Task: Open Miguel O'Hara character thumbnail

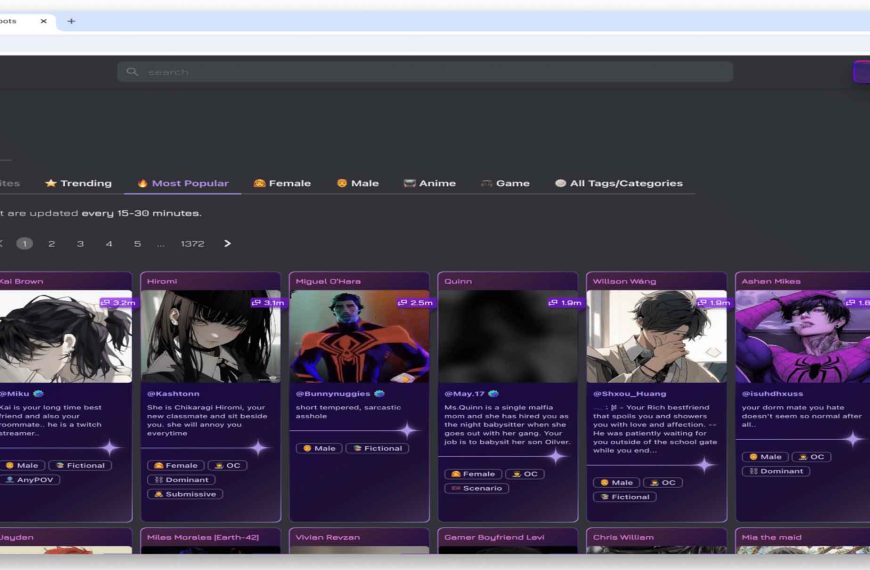Action: click(x=359, y=336)
